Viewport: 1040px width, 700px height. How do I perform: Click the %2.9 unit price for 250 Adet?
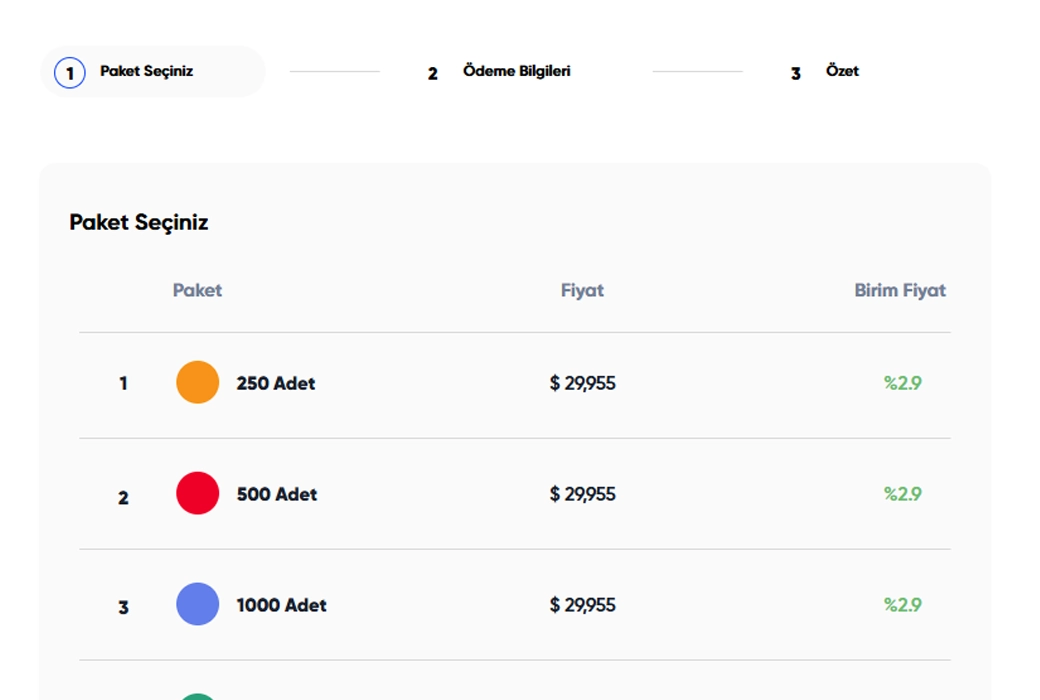point(902,383)
